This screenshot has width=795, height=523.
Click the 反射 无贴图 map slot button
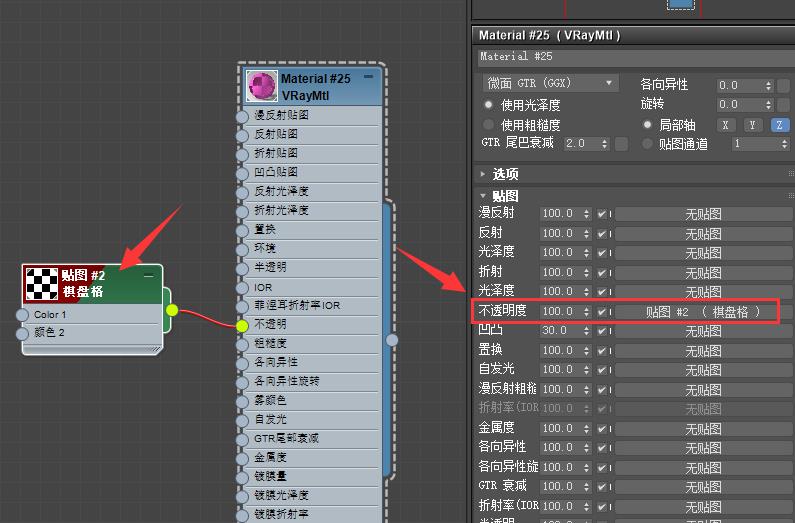[703, 234]
